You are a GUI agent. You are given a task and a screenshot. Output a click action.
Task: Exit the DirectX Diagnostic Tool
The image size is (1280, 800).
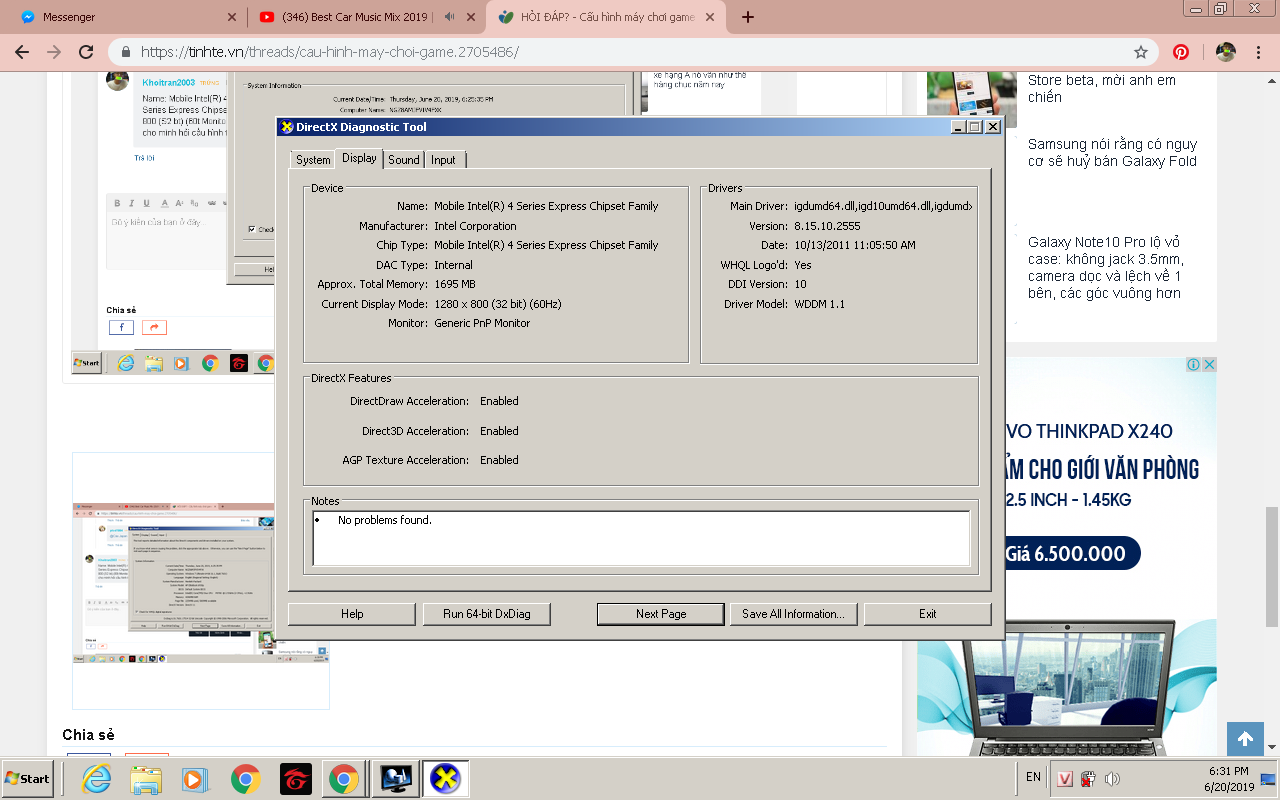(x=928, y=614)
